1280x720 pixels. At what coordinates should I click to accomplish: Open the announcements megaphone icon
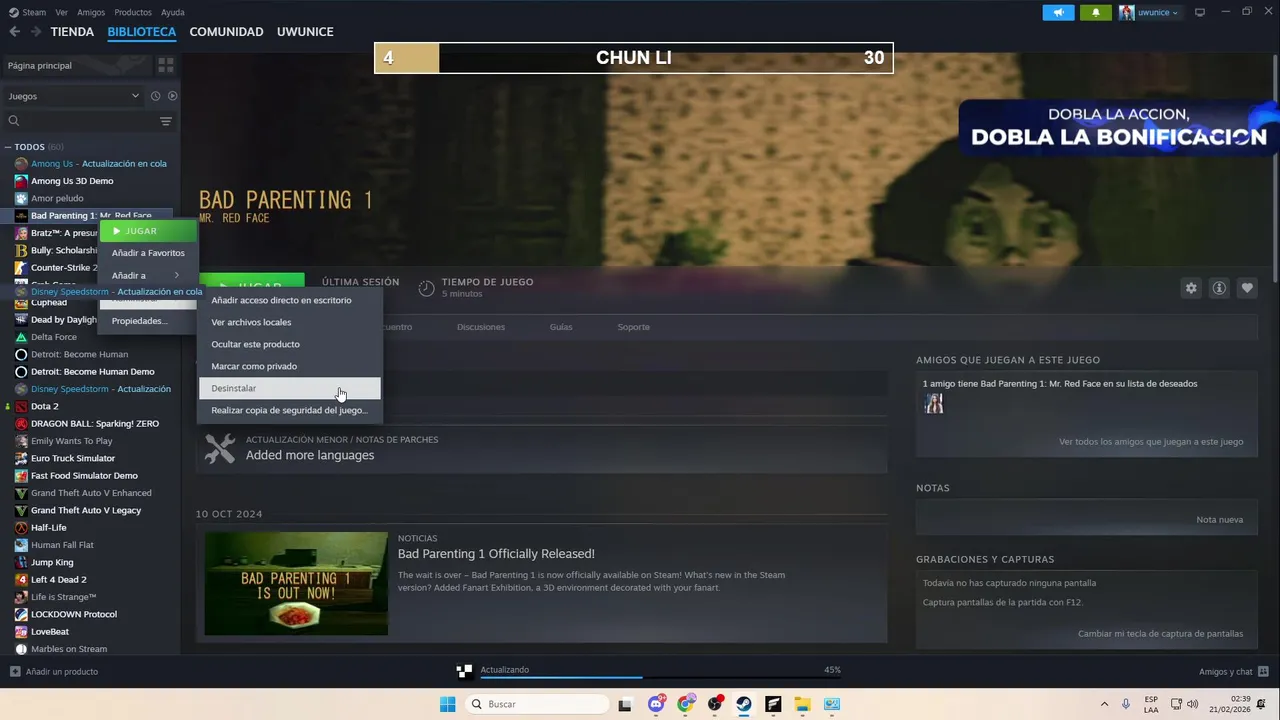coord(1058,12)
